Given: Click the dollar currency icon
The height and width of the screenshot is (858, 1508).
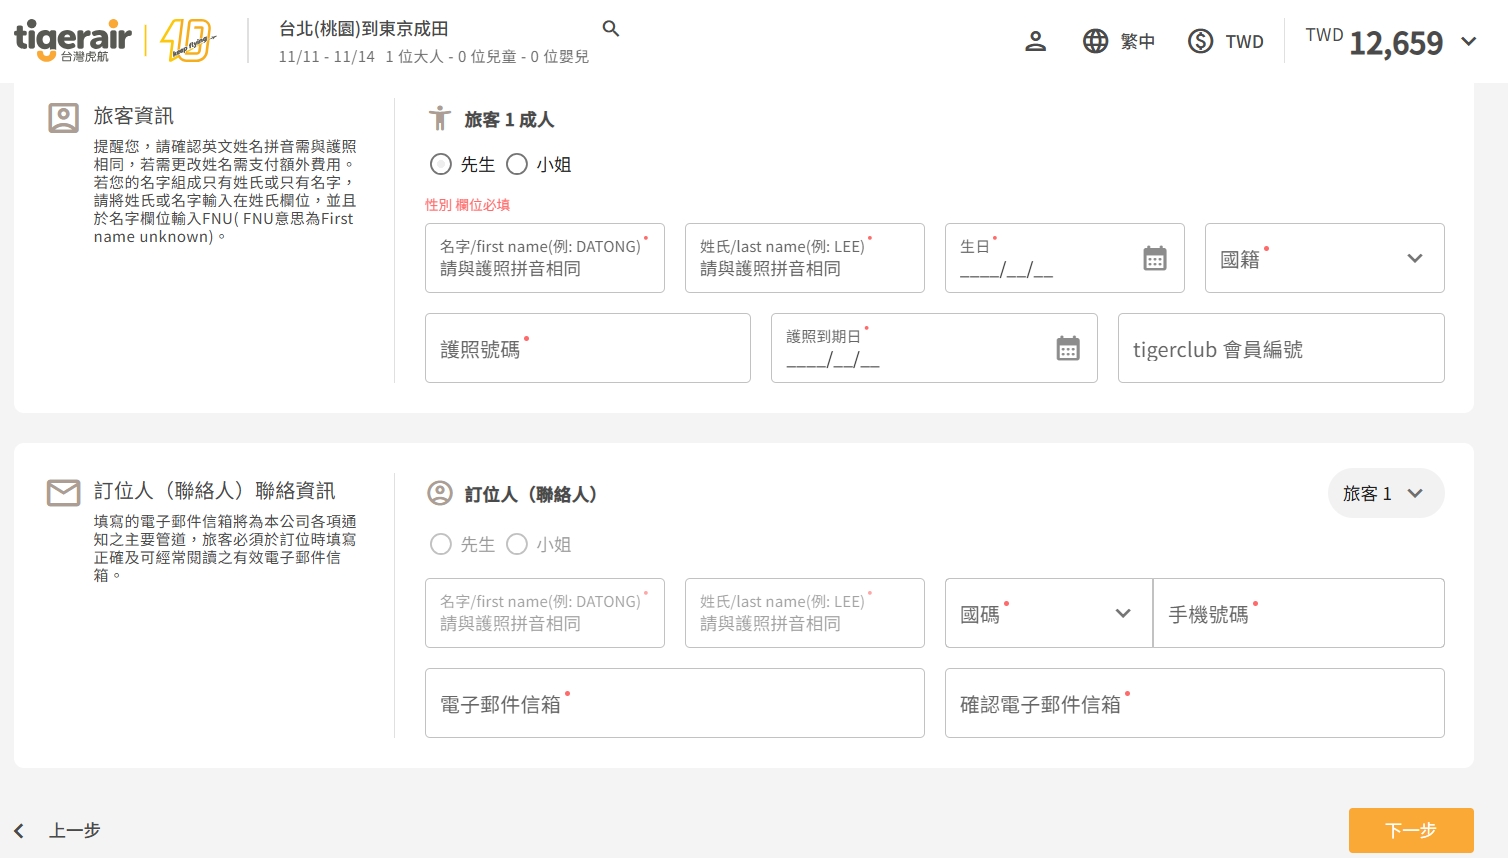Looking at the screenshot, I should coord(1200,41).
